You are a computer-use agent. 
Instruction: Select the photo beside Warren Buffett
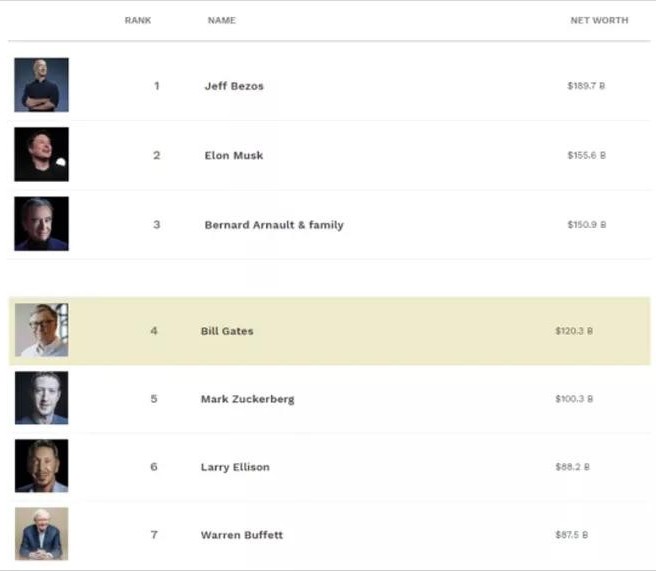coord(41,534)
